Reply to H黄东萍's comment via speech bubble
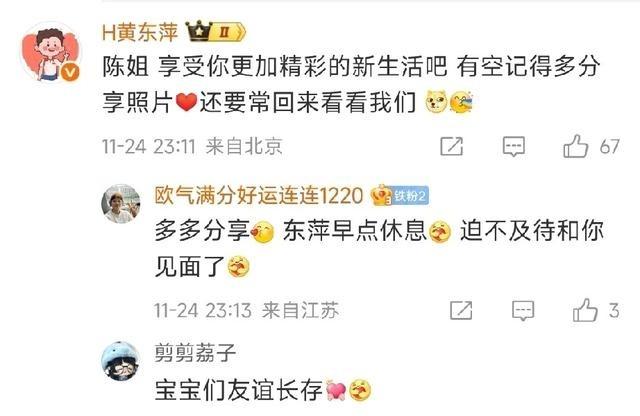Image resolution: width=640 pixels, height=416 pixels. tap(513, 147)
